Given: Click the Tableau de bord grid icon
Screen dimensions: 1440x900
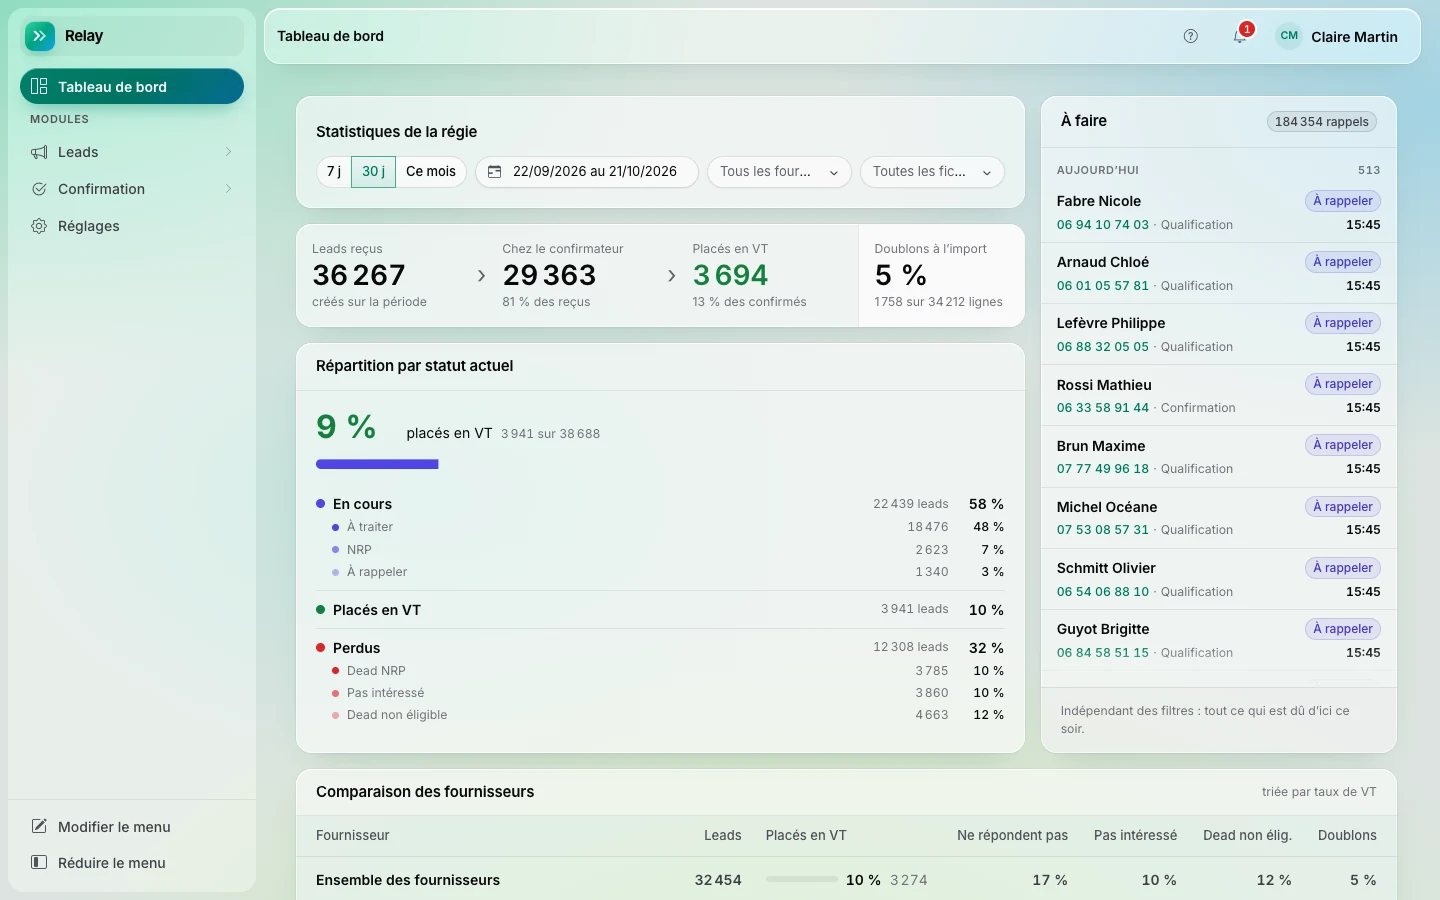Looking at the screenshot, I should click(x=39, y=87).
